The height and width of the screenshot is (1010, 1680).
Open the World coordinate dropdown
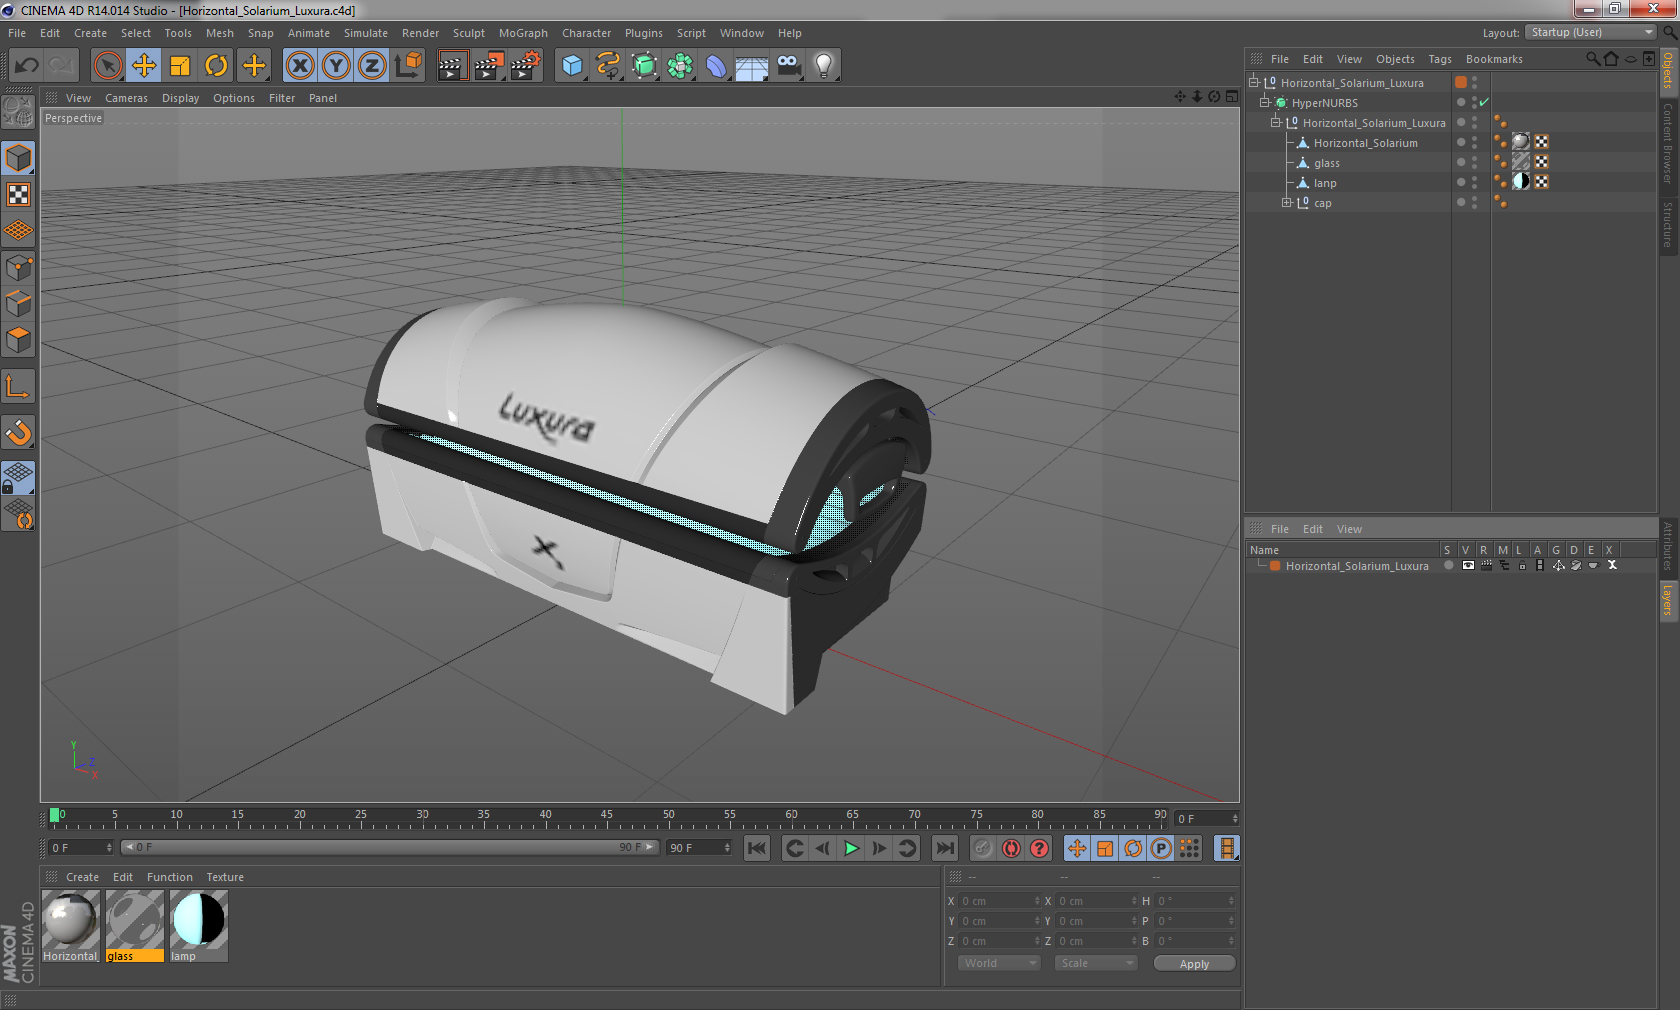click(x=999, y=963)
